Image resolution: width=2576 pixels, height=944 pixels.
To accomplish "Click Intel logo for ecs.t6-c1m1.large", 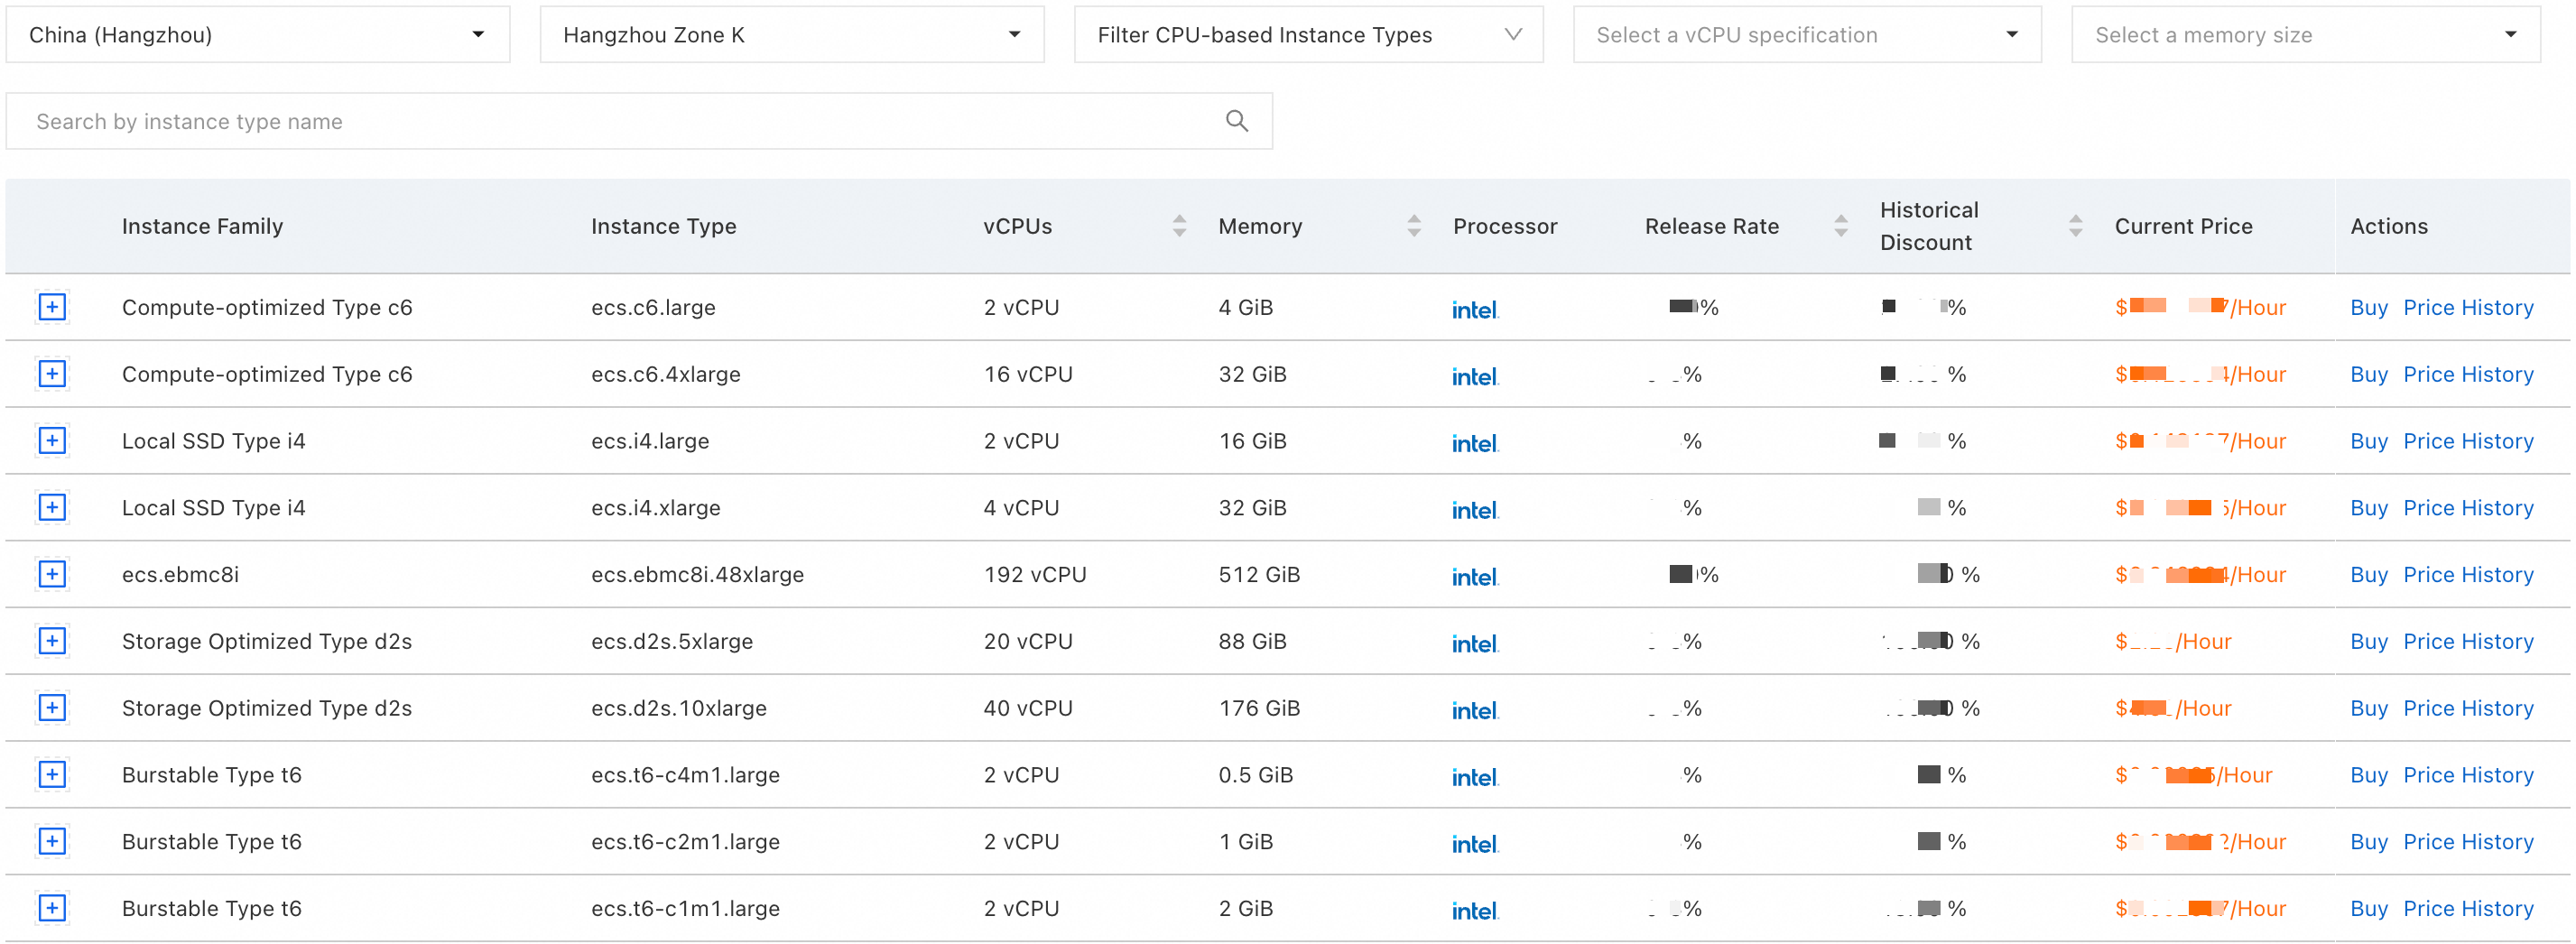I will pos(1474,910).
